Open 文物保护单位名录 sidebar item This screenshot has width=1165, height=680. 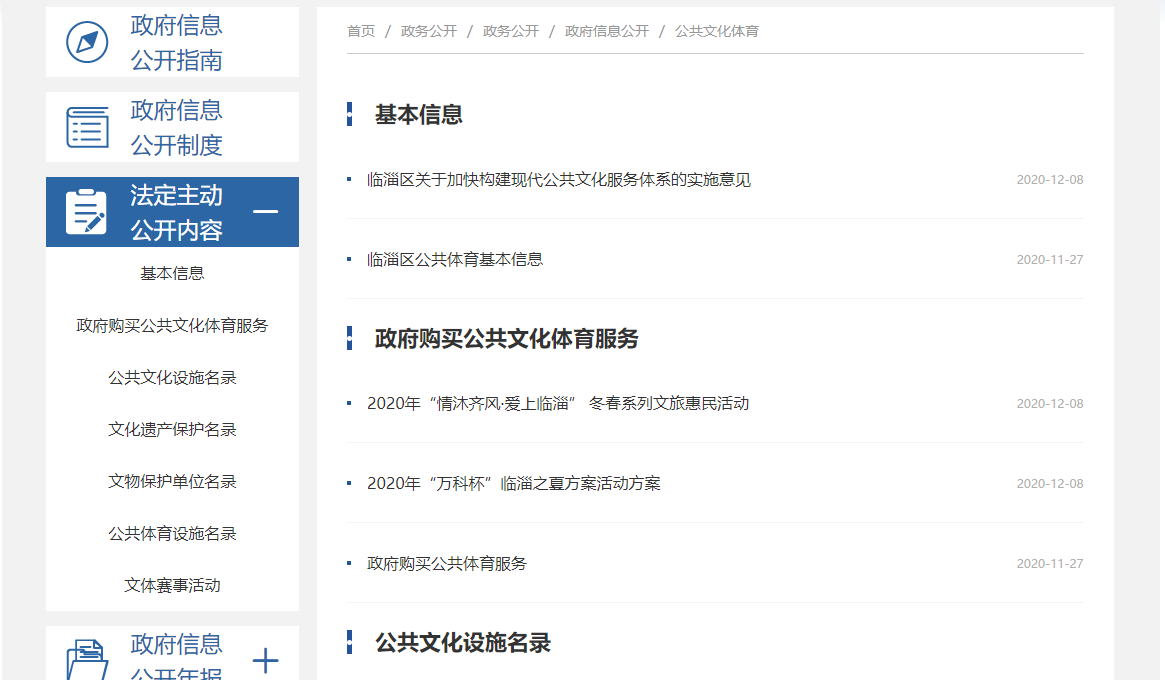[172, 482]
